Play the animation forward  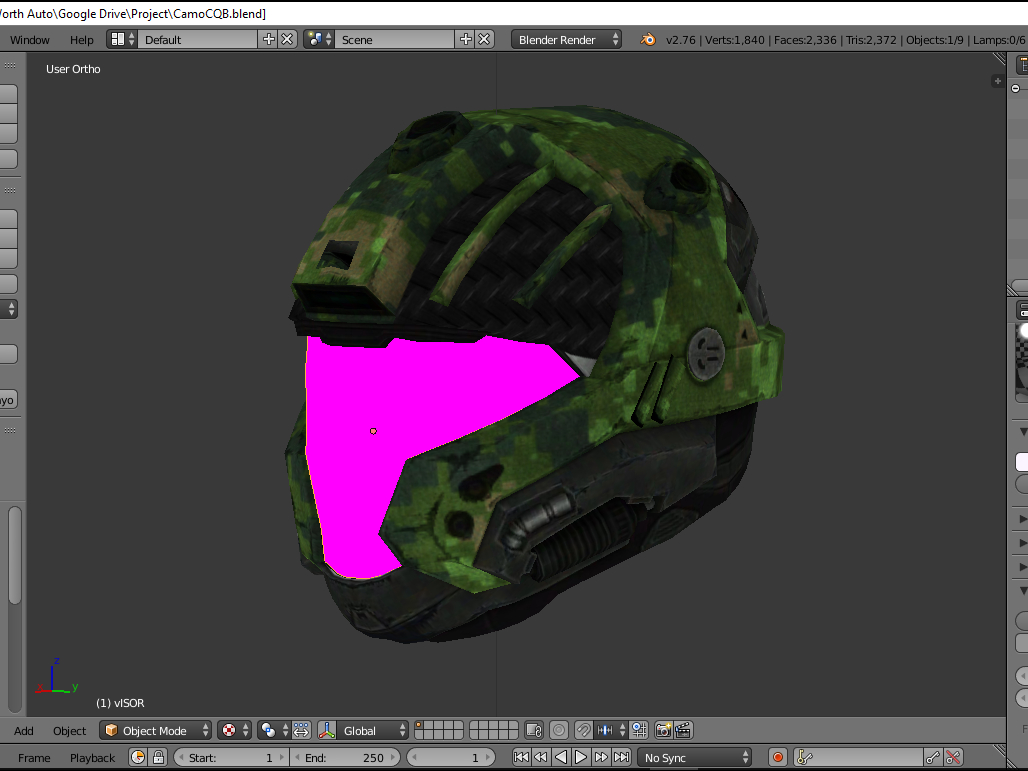[x=581, y=758]
